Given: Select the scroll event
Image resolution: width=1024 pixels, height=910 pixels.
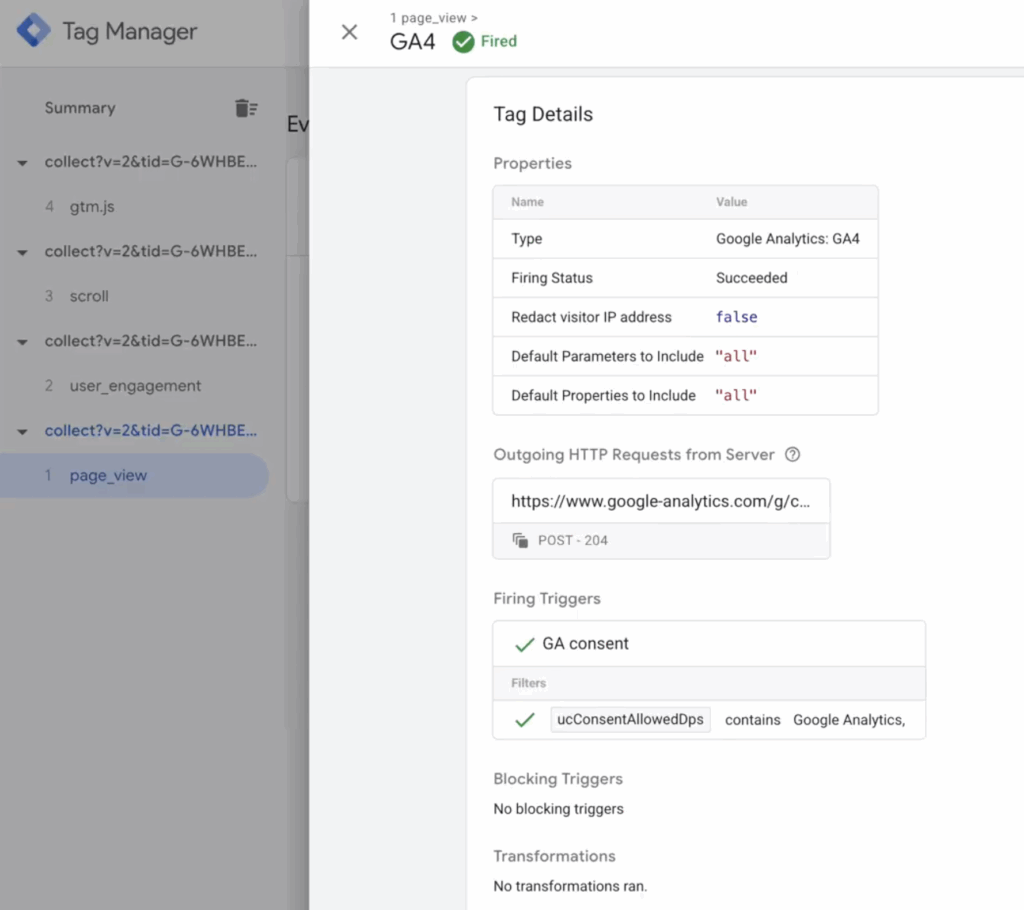Looking at the screenshot, I should point(89,296).
